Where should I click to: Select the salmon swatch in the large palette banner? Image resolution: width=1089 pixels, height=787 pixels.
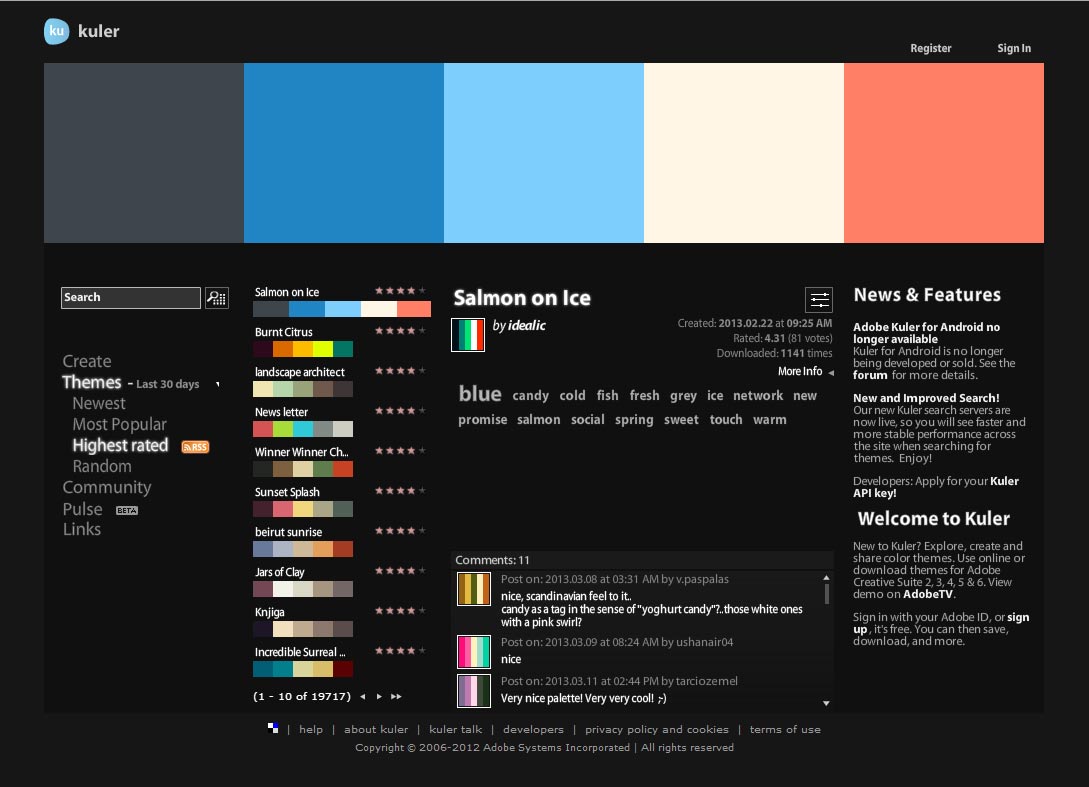944,152
